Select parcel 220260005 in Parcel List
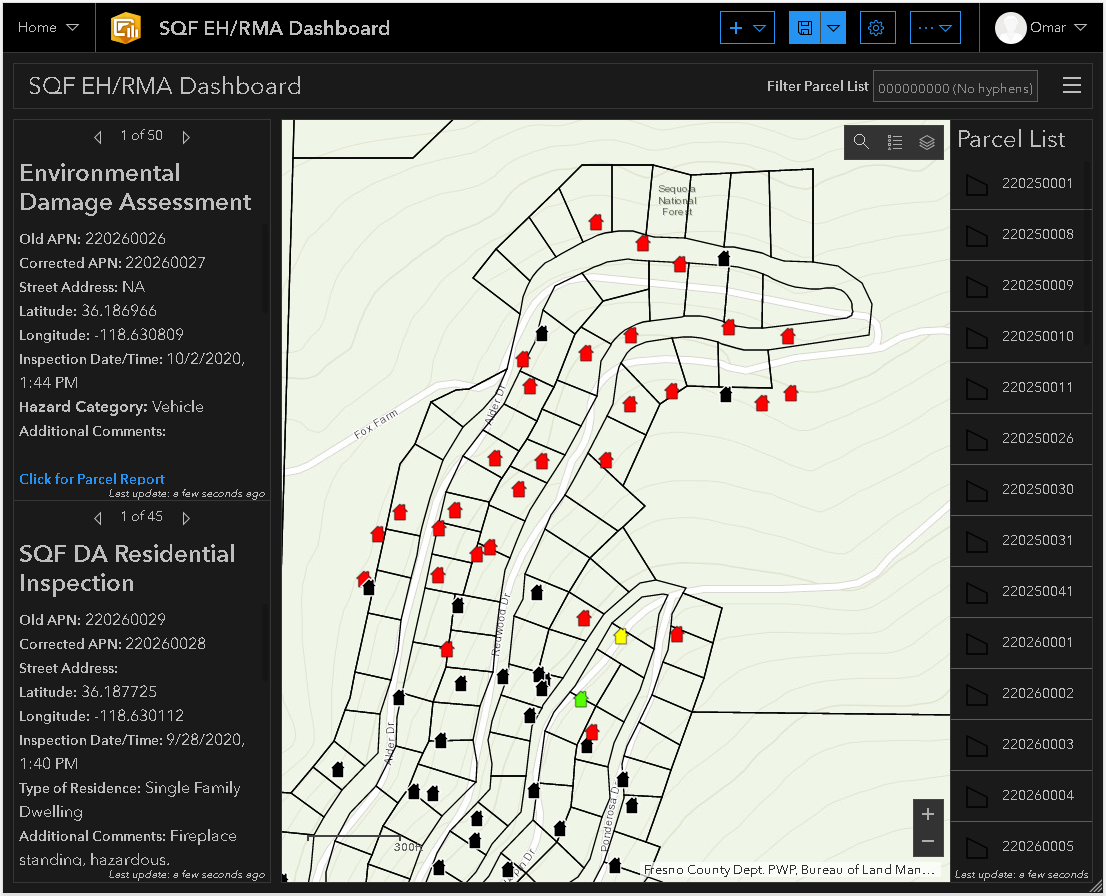 click(x=1021, y=847)
